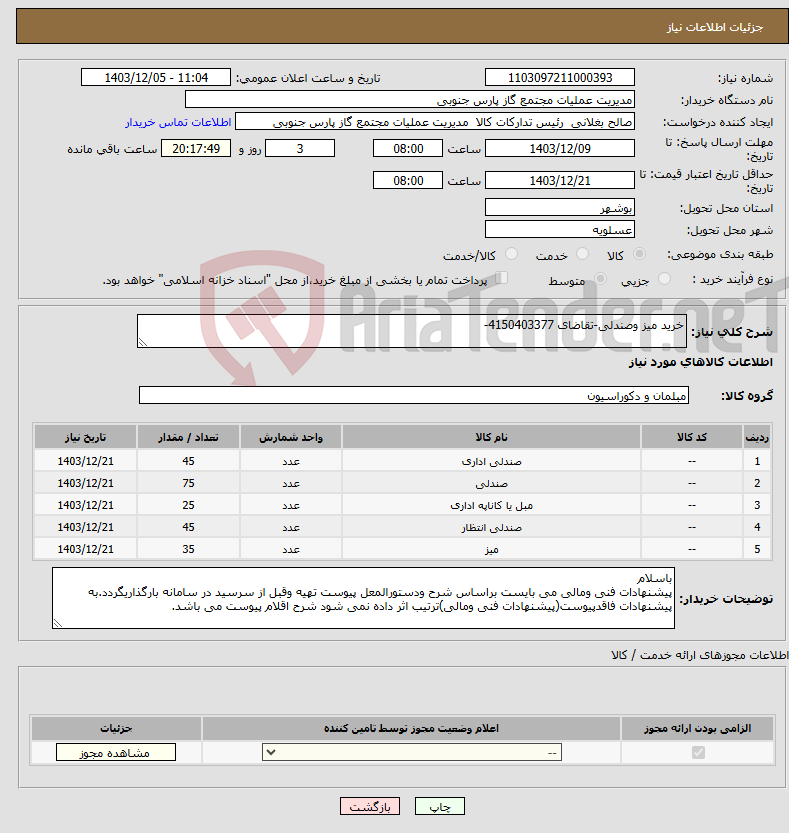Click the request creator name field

[x=435, y=122]
